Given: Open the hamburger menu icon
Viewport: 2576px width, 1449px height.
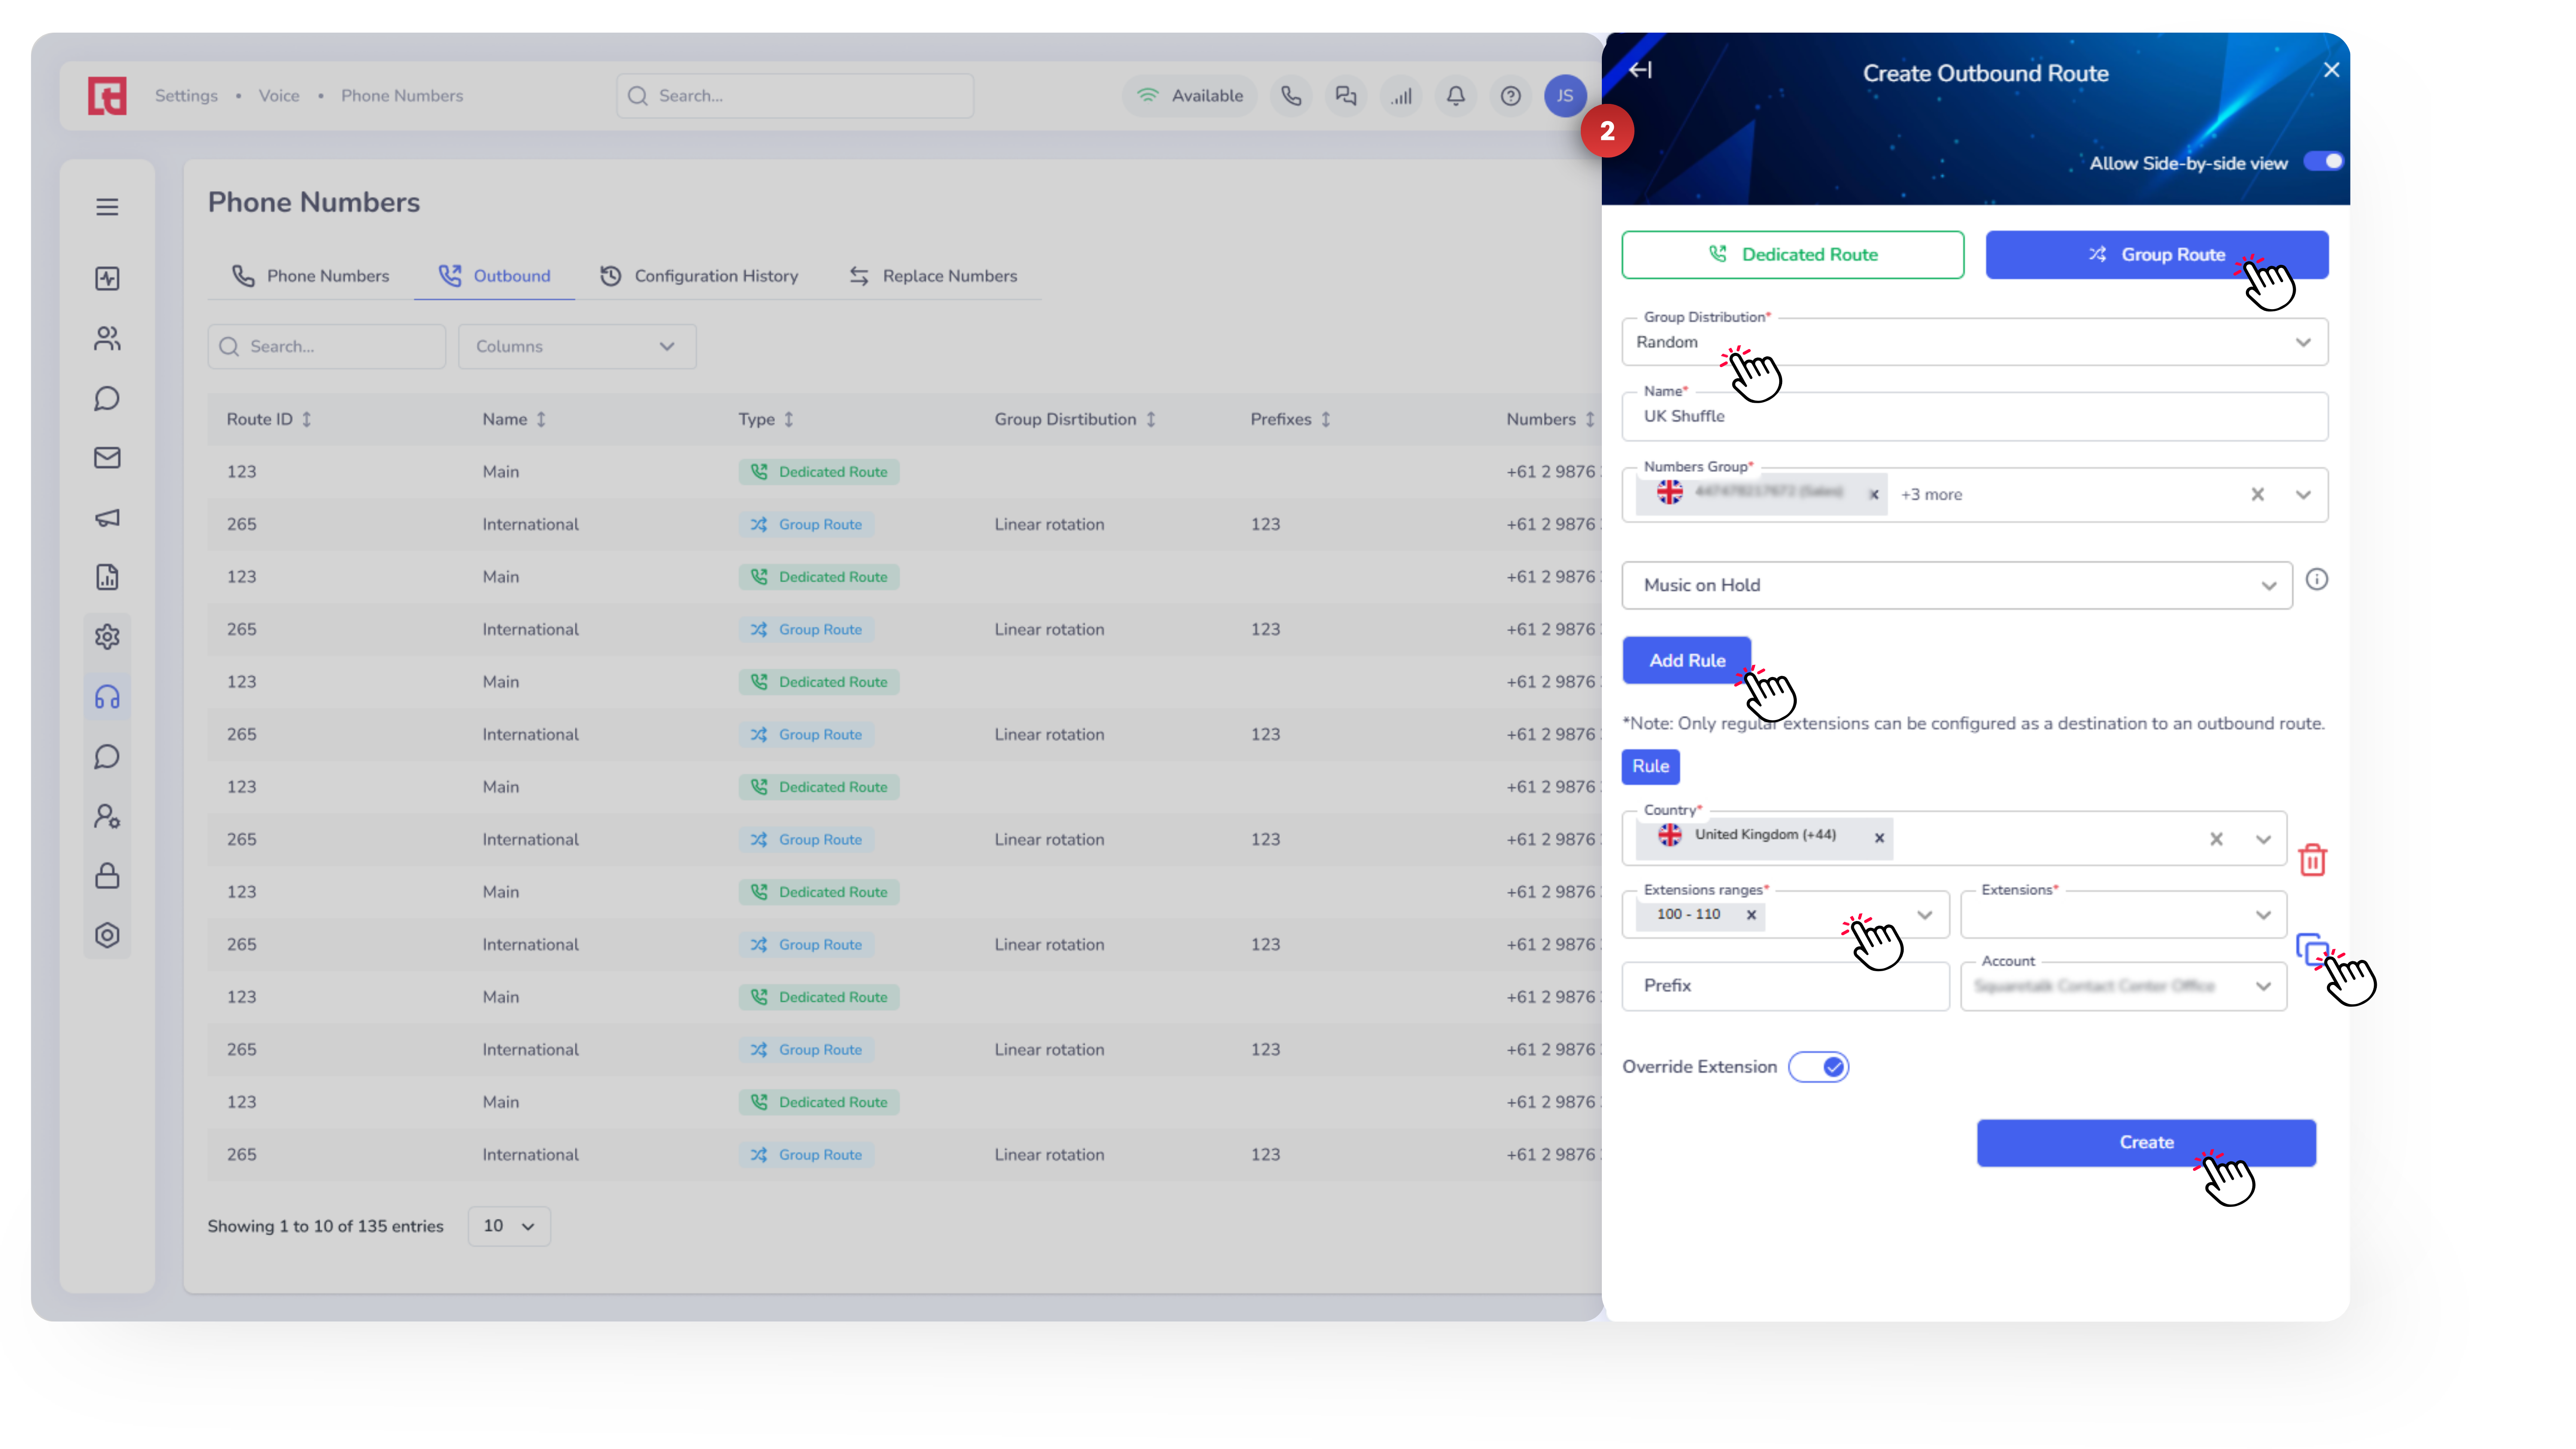Looking at the screenshot, I should pyautogui.click(x=107, y=207).
